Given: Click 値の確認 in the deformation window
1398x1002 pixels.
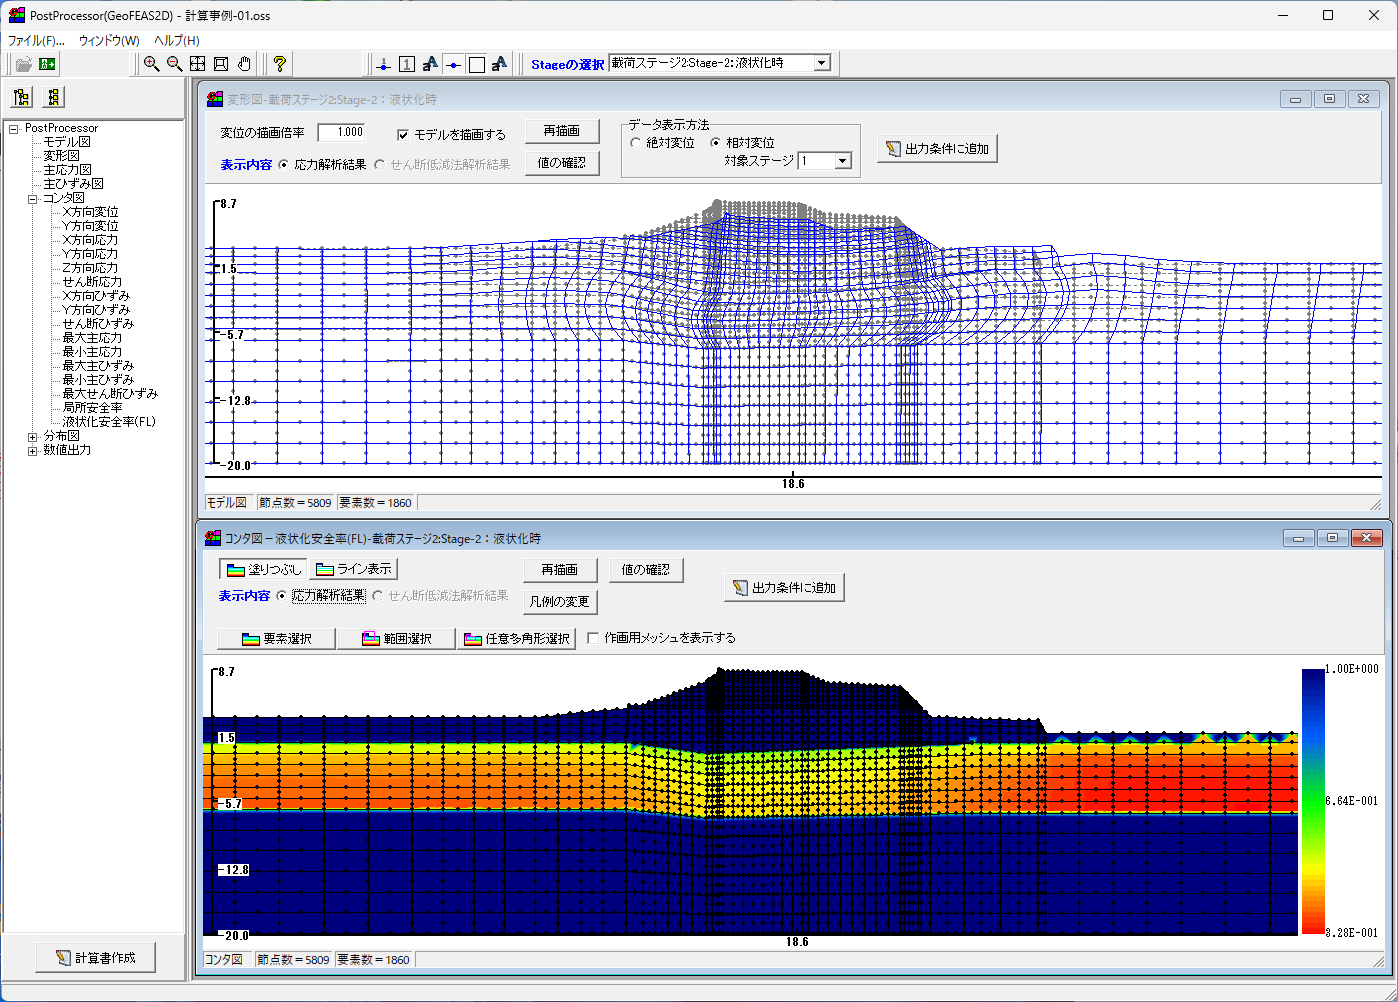Looking at the screenshot, I should (x=561, y=163).
